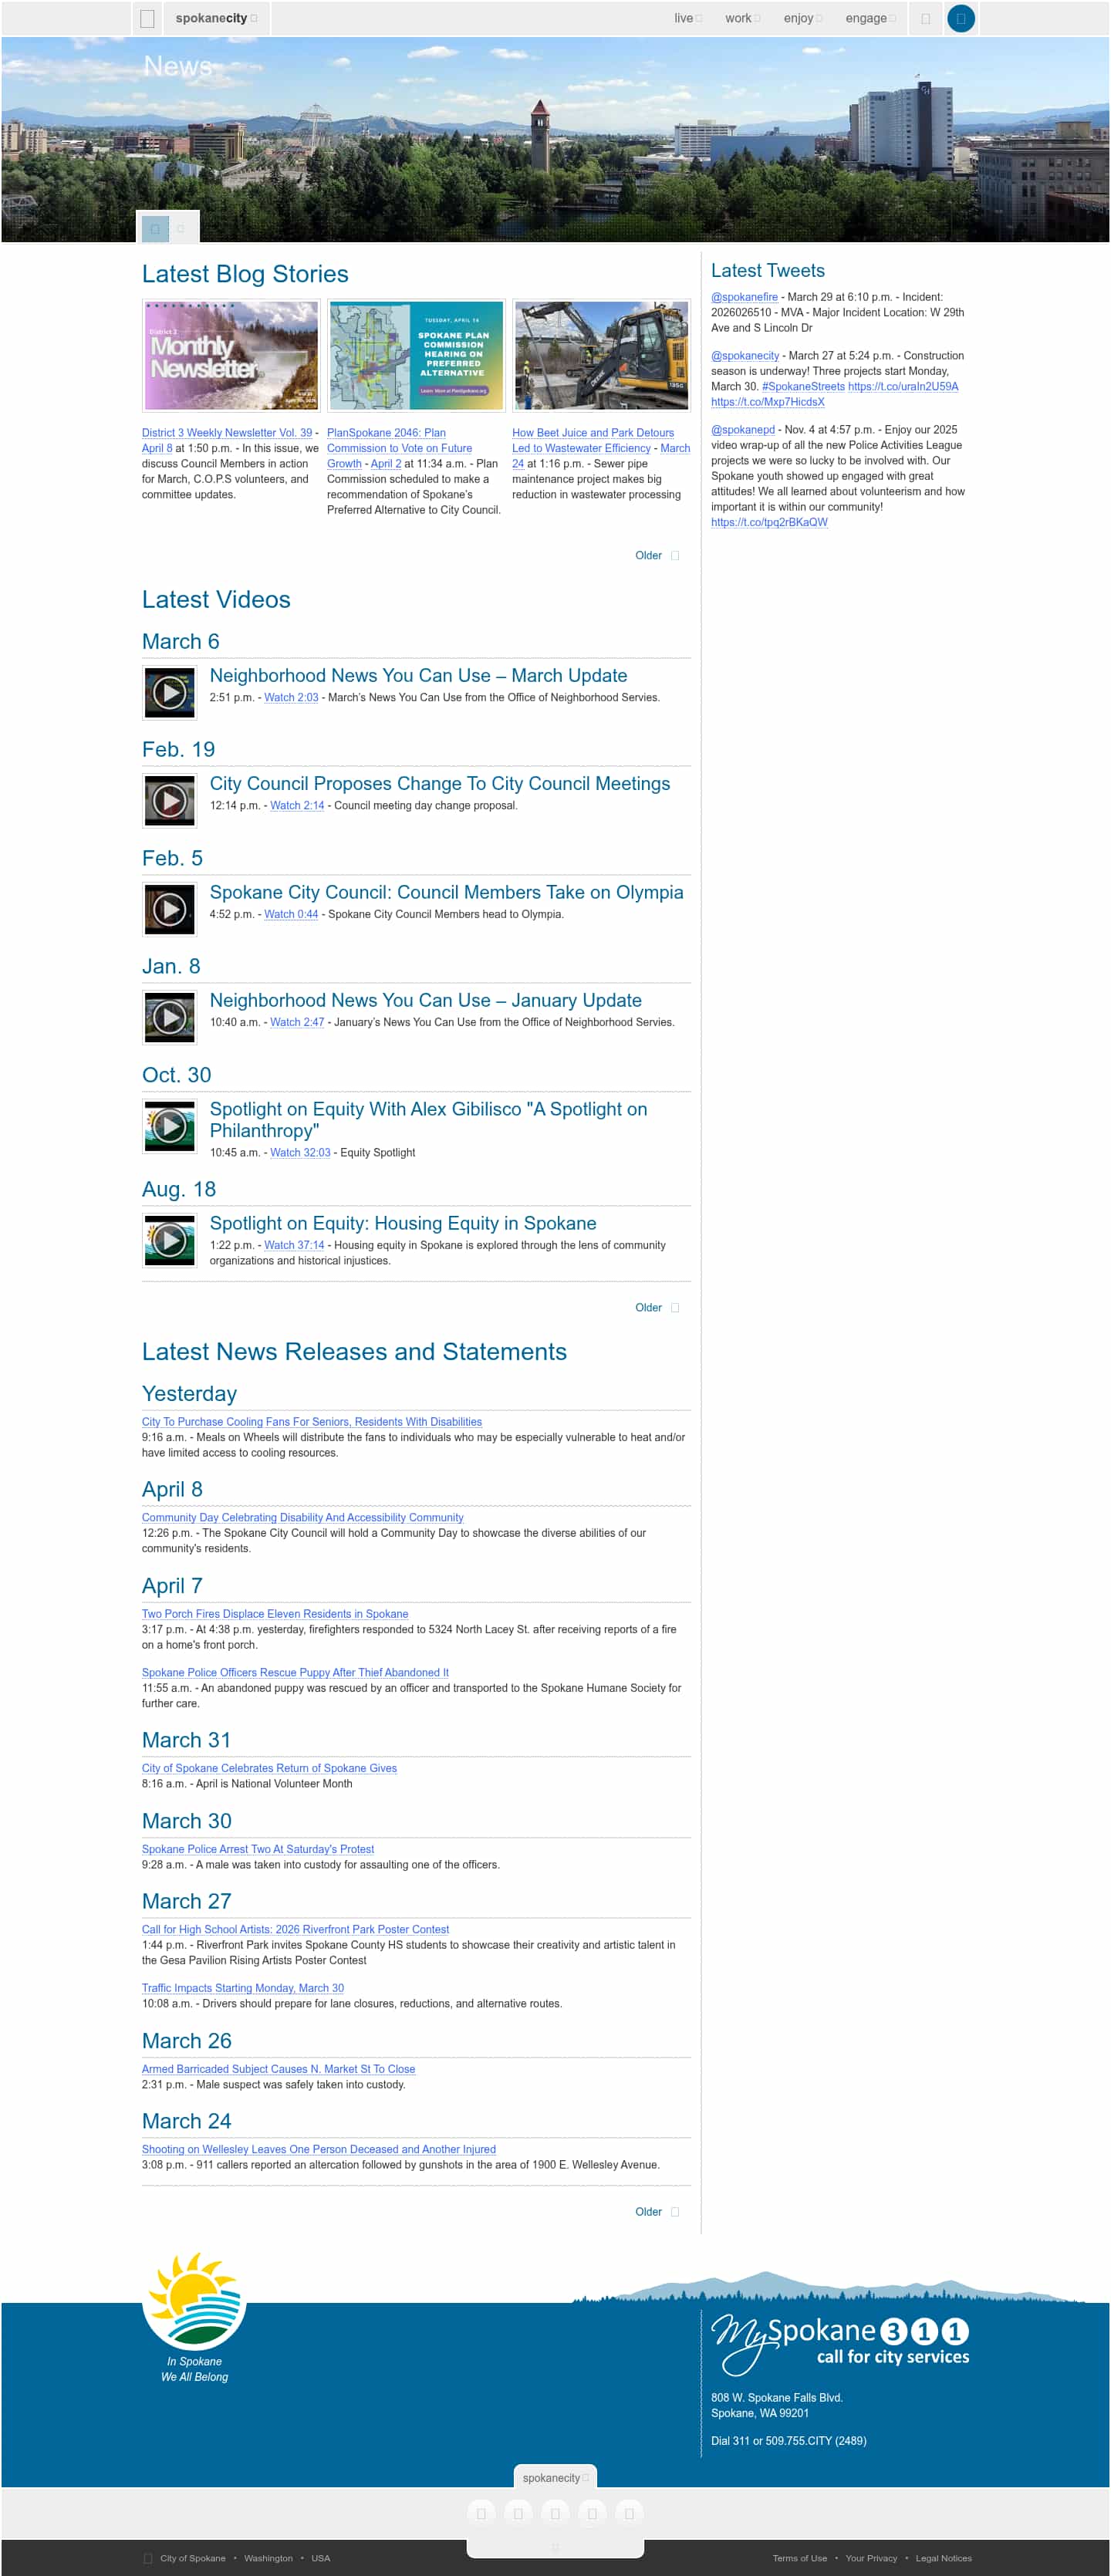1111x2576 pixels.
Task: Click Watch 37:14 link
Action: [294, 1245]
